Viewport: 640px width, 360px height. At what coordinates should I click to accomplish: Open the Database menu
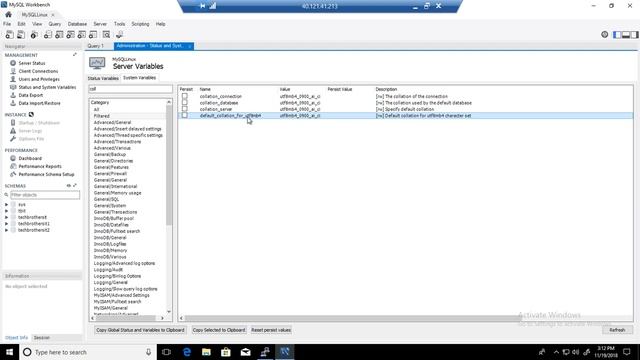tap(77, 24)
